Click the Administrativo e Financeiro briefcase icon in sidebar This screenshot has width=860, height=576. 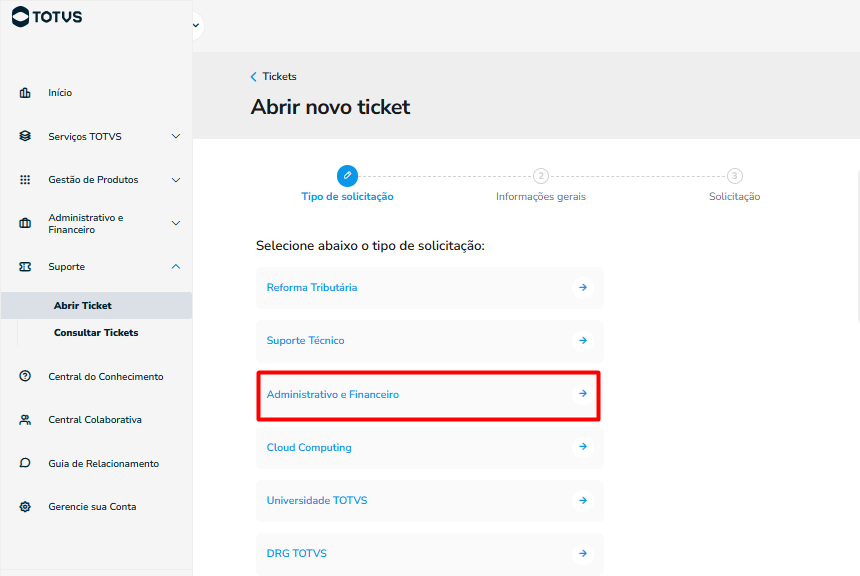tap(25, 223)
